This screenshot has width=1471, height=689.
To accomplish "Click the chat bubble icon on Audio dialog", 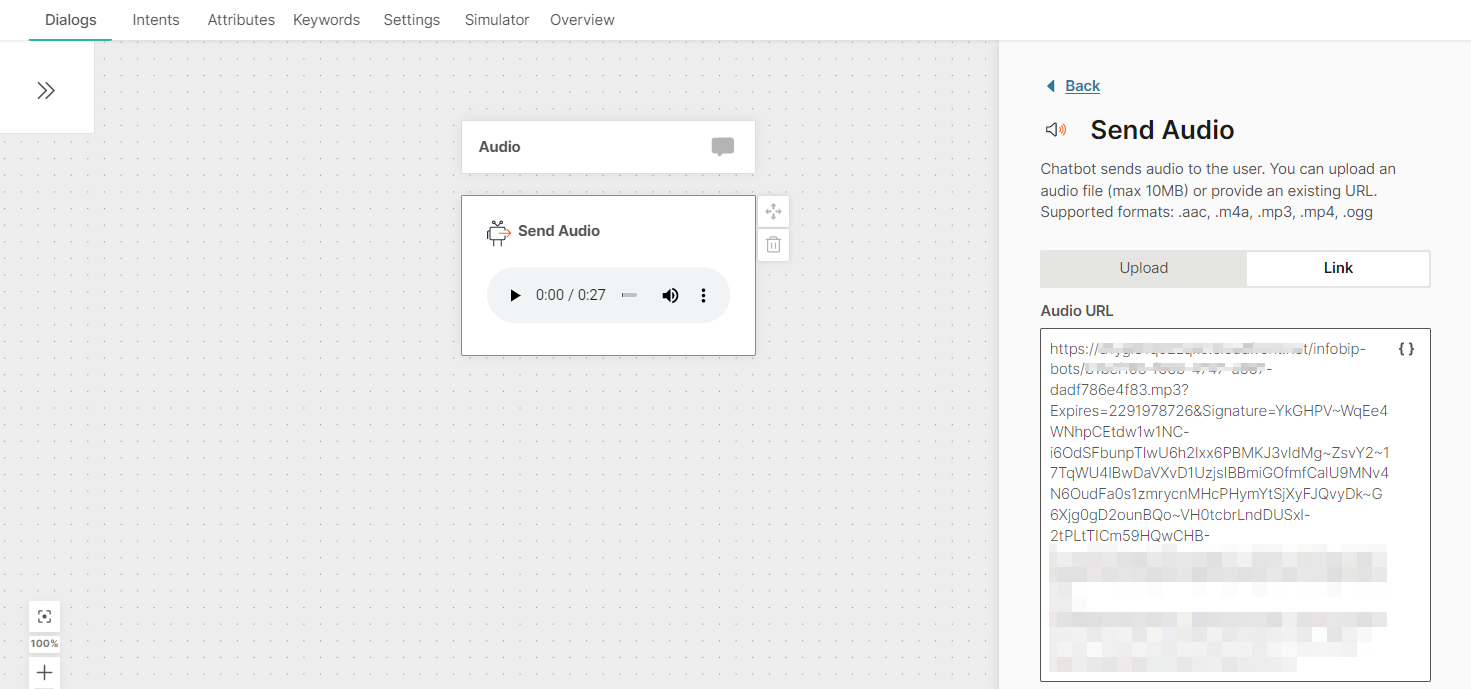I will pos(722,147).
